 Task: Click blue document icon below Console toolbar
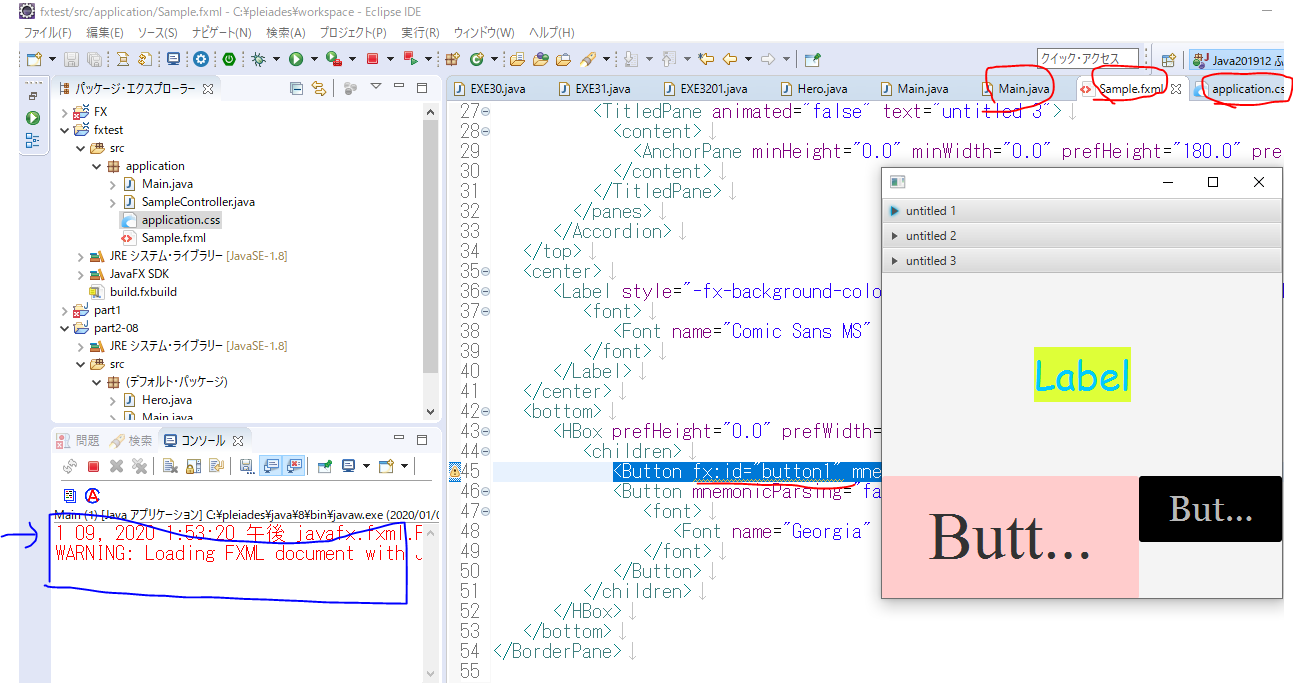point(70,496)
